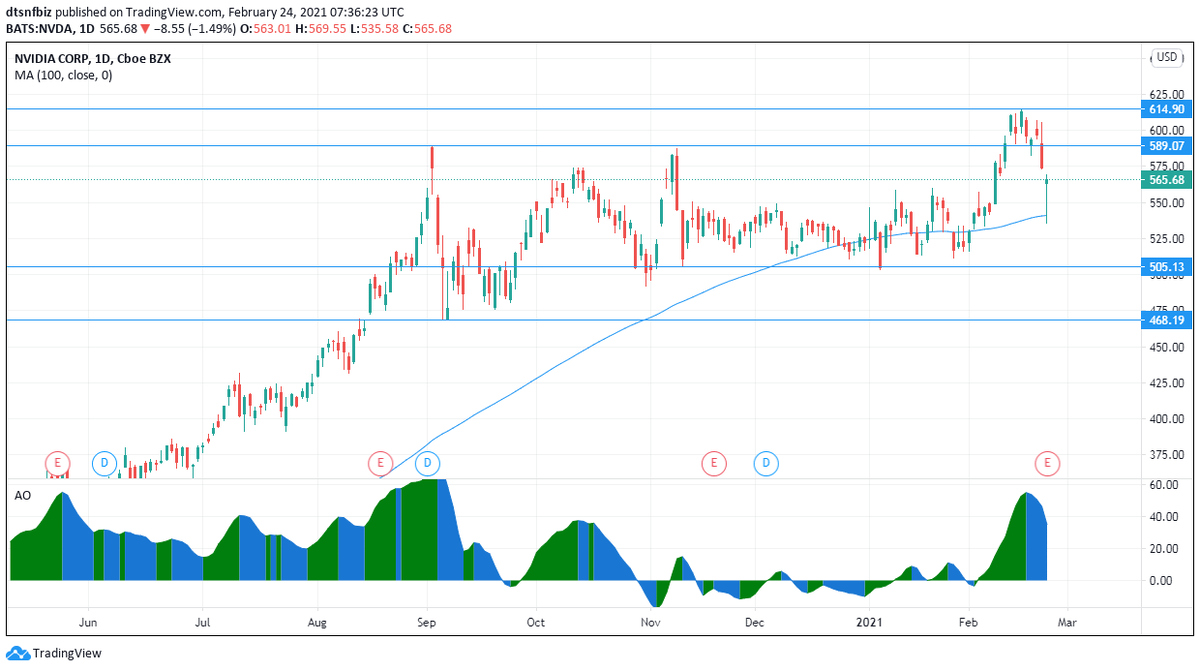Image resolution: width=1200 pixels, height=671 pixels.
Task: Click the '525.00' price axis label
Action: pyautogui.click(x=1166, y=239)
